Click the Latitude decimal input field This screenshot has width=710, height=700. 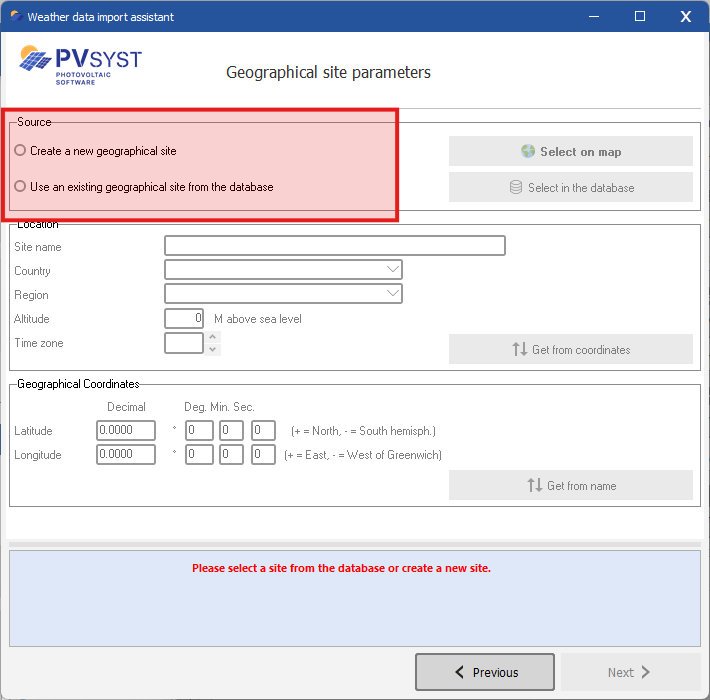coord(126,431)
